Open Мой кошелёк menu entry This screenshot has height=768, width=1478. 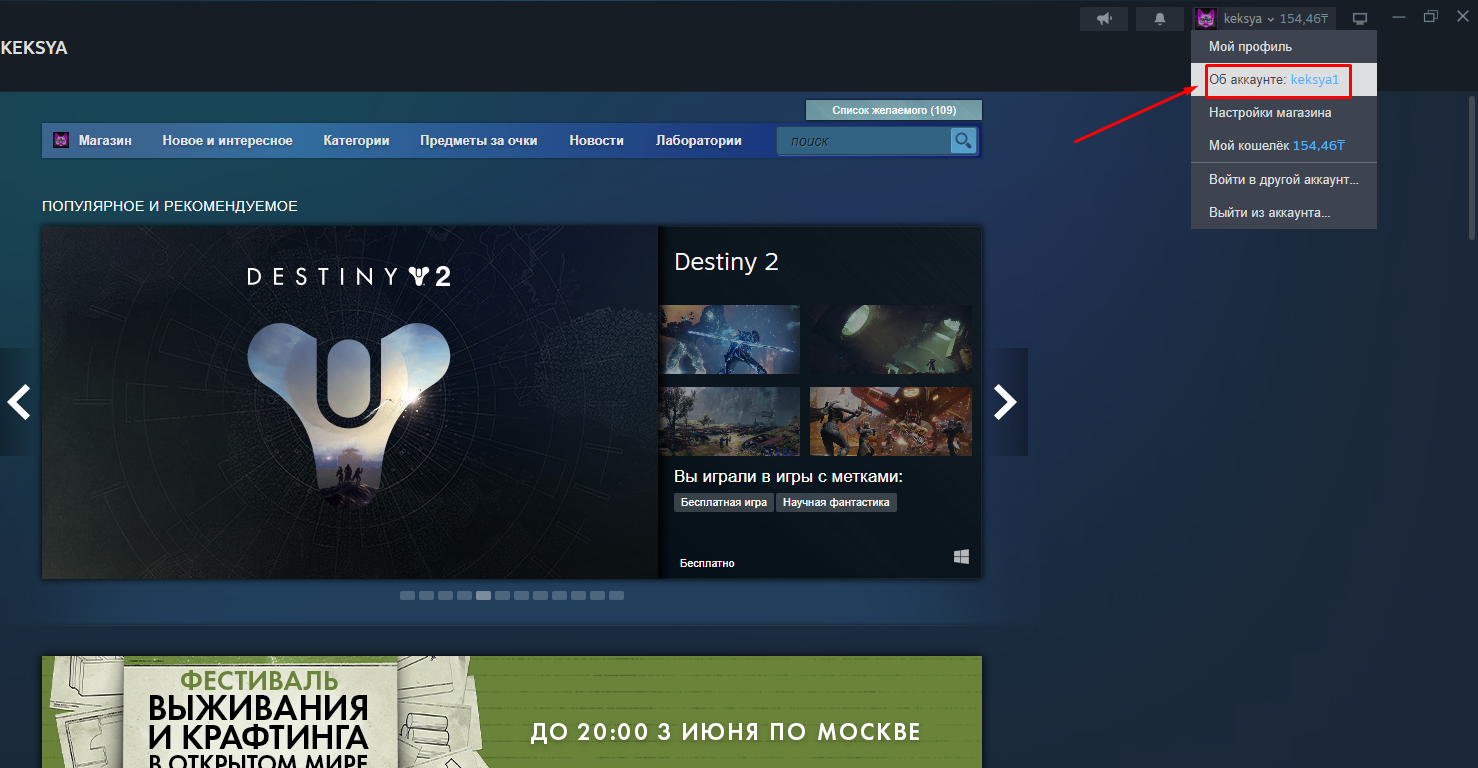tap(1284, 146)
